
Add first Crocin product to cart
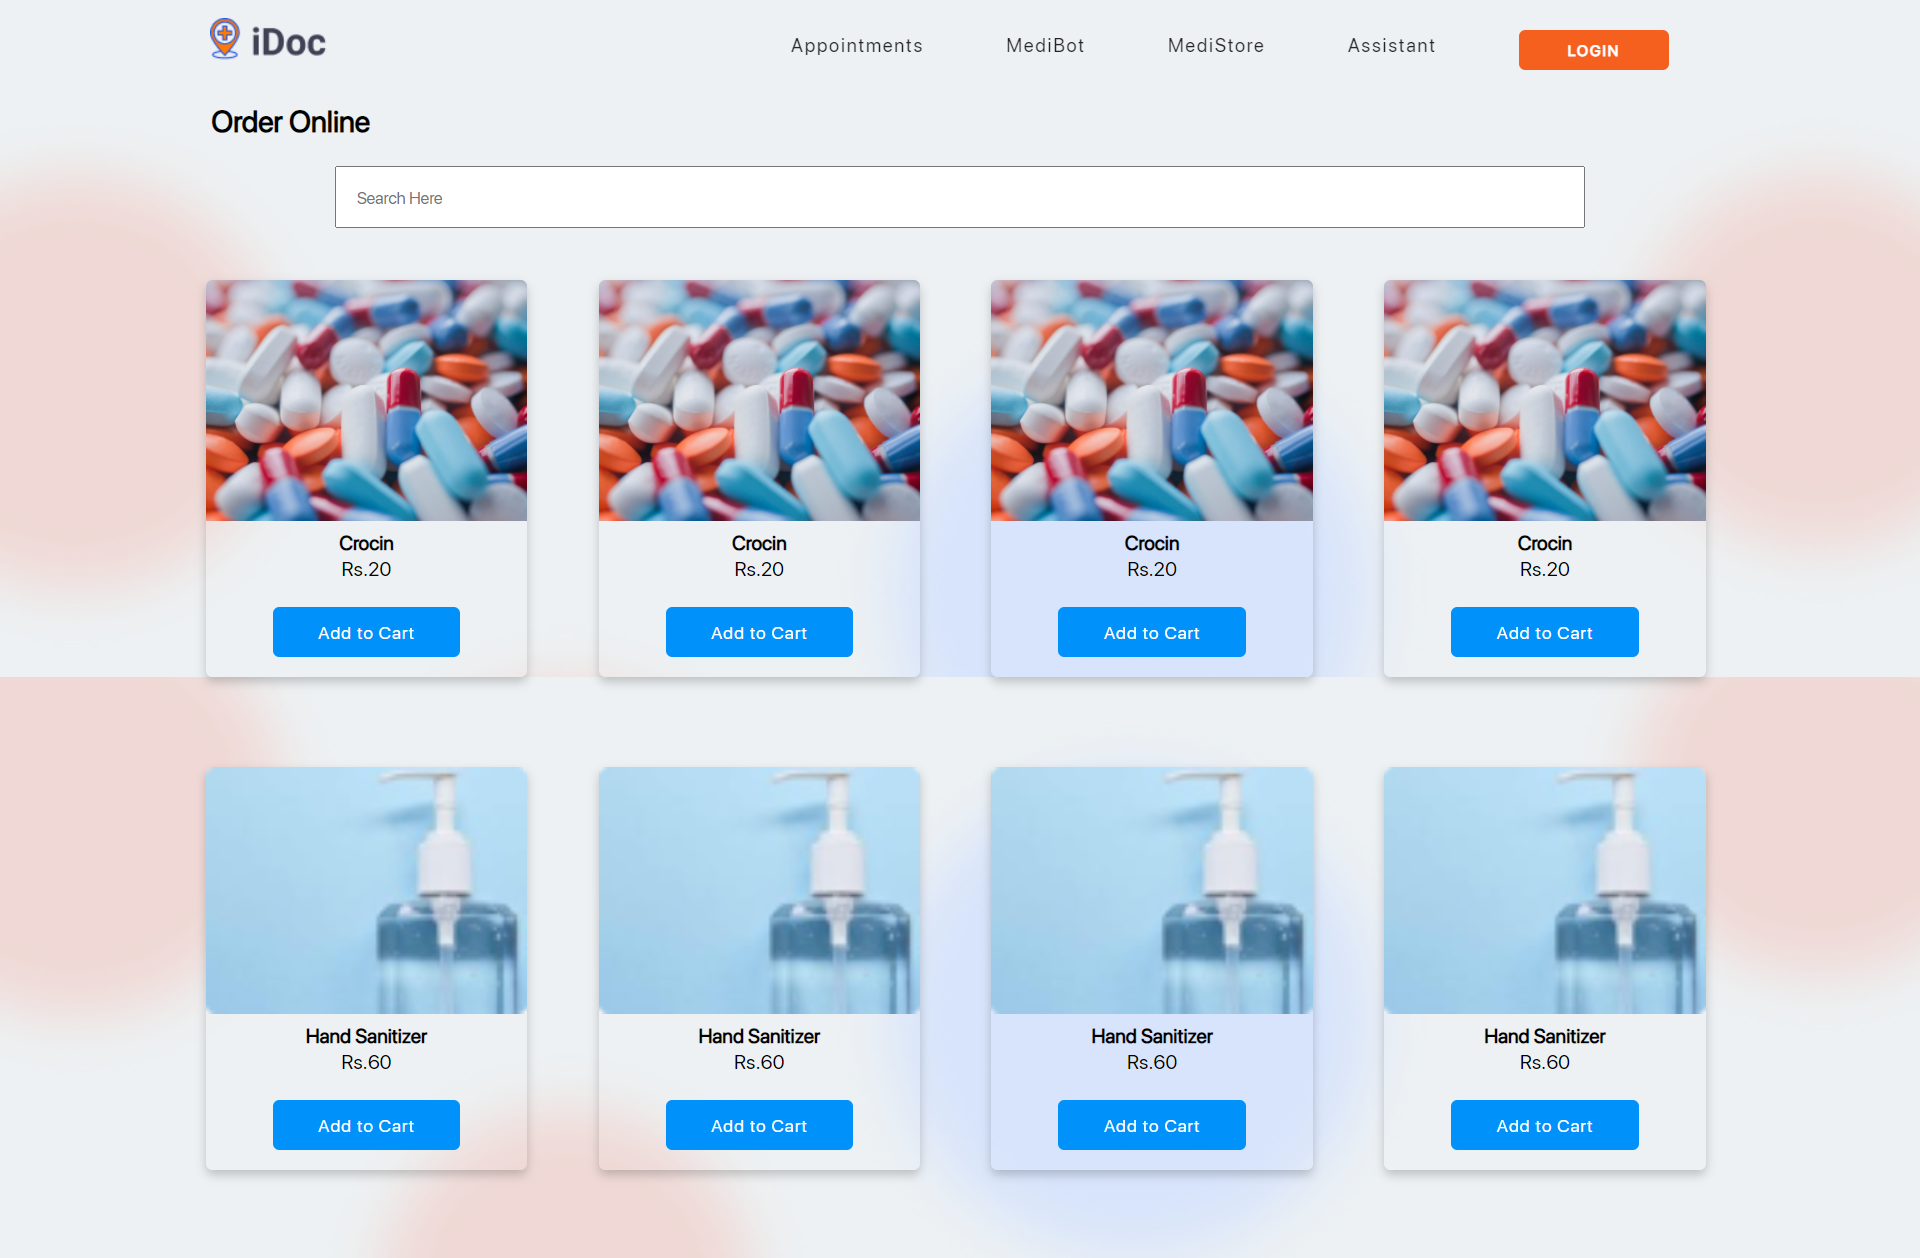coord(366,632)
